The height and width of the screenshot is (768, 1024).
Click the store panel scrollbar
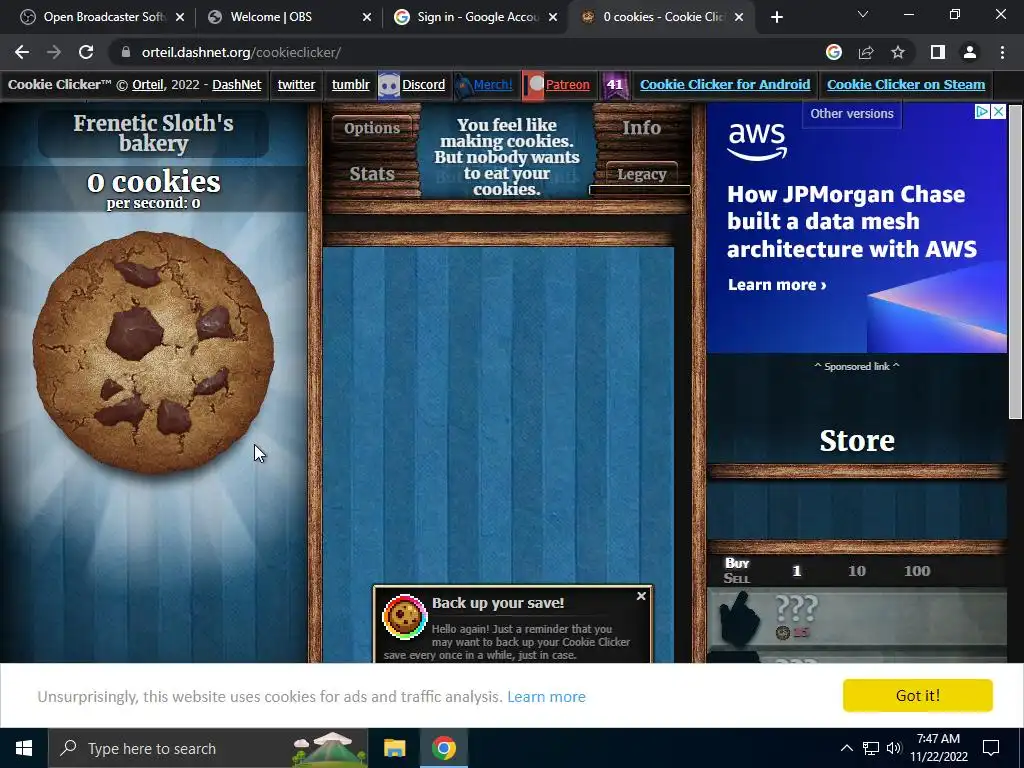point(1015,261)
